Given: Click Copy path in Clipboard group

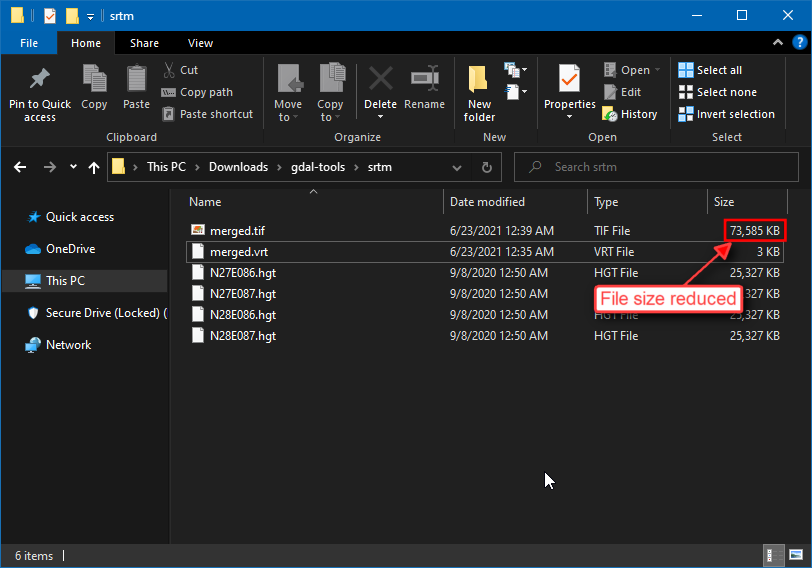Looking at the screenshot, I should [197, 92].
